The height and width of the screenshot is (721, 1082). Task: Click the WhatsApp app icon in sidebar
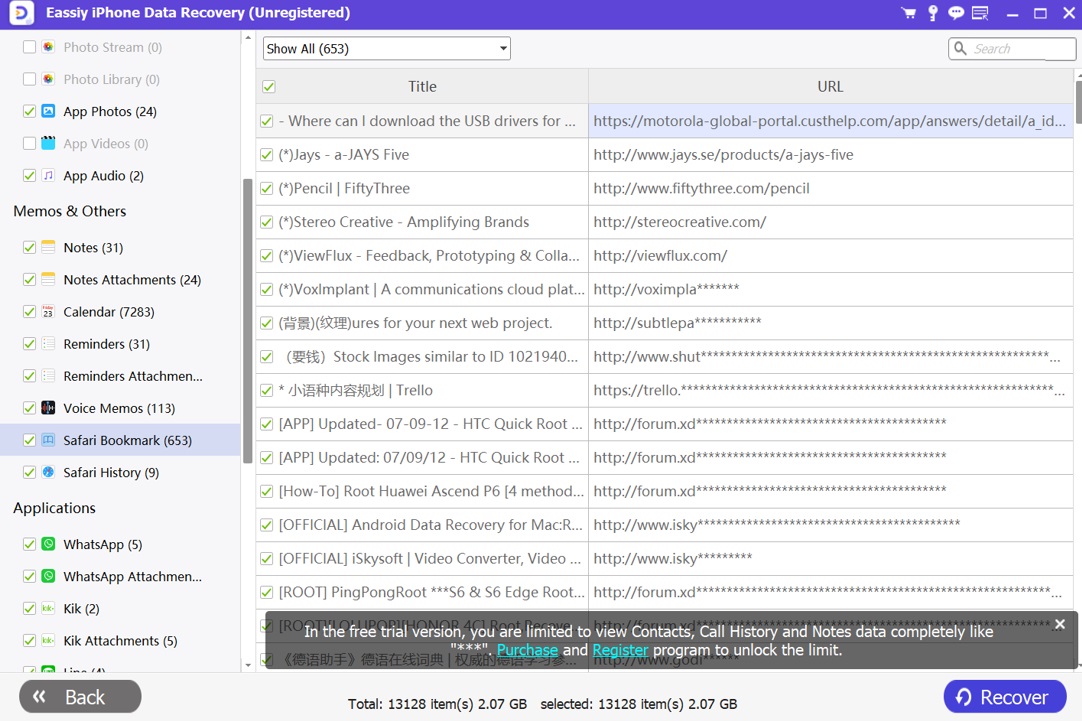[48, 544]
